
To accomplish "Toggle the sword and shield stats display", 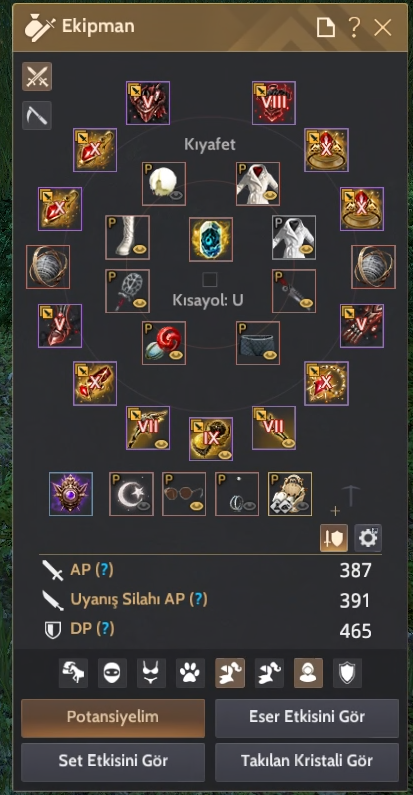I will point(333,538).
